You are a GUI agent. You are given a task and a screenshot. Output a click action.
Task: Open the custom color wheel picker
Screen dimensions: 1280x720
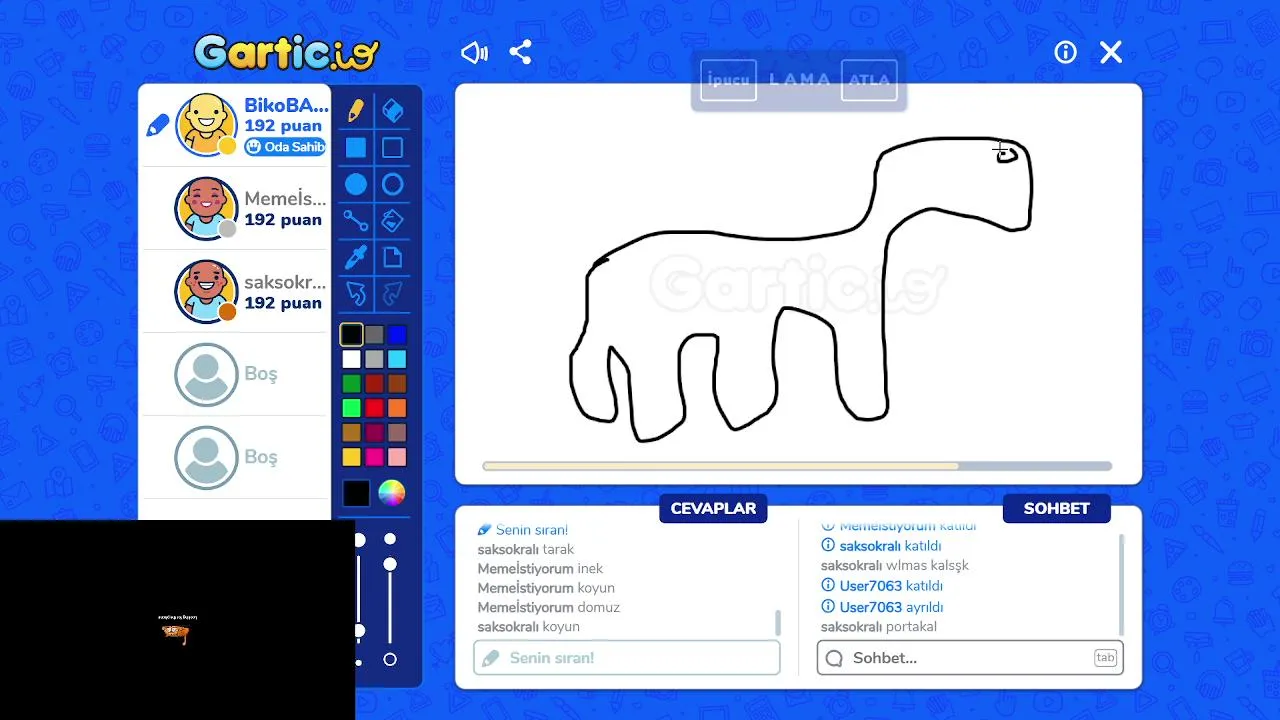392,493
